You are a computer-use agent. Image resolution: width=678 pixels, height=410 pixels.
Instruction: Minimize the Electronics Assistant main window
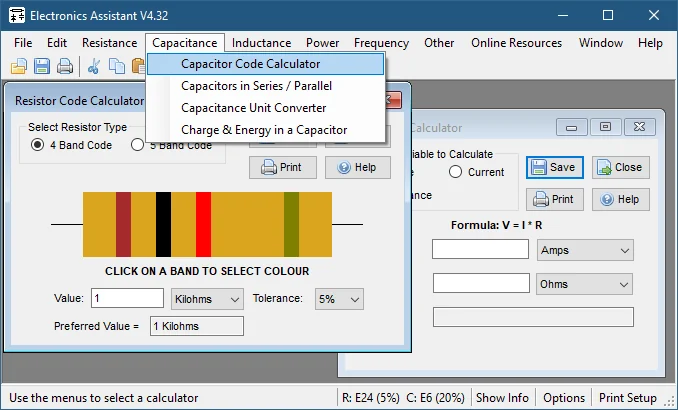click(x=563, y=16)
